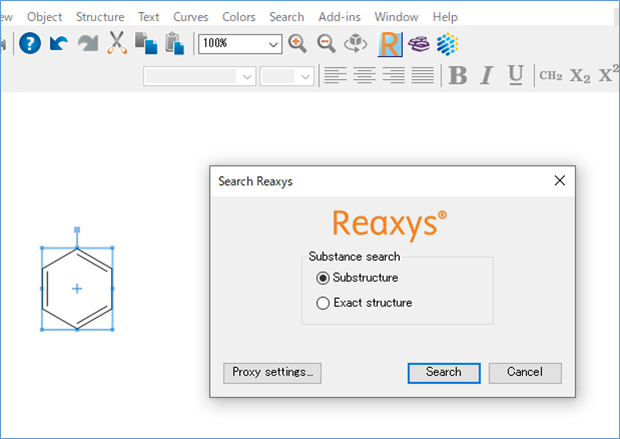Select Exact structure search option
The width and height of the screenshot is (620, 439).
[364, 303]
